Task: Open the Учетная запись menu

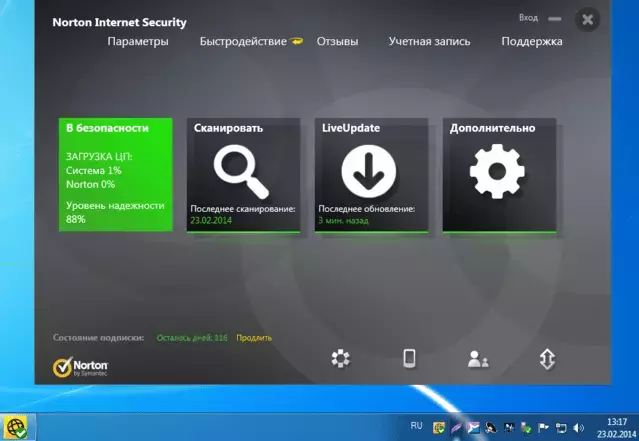Action: pos(429,42)
